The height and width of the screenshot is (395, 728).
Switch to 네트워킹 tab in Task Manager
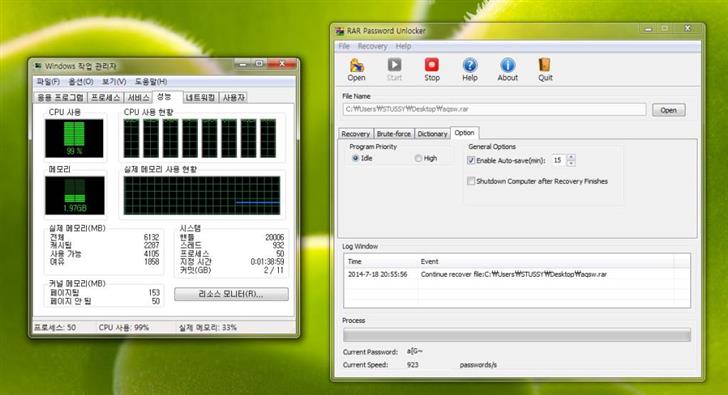point(200,97)
